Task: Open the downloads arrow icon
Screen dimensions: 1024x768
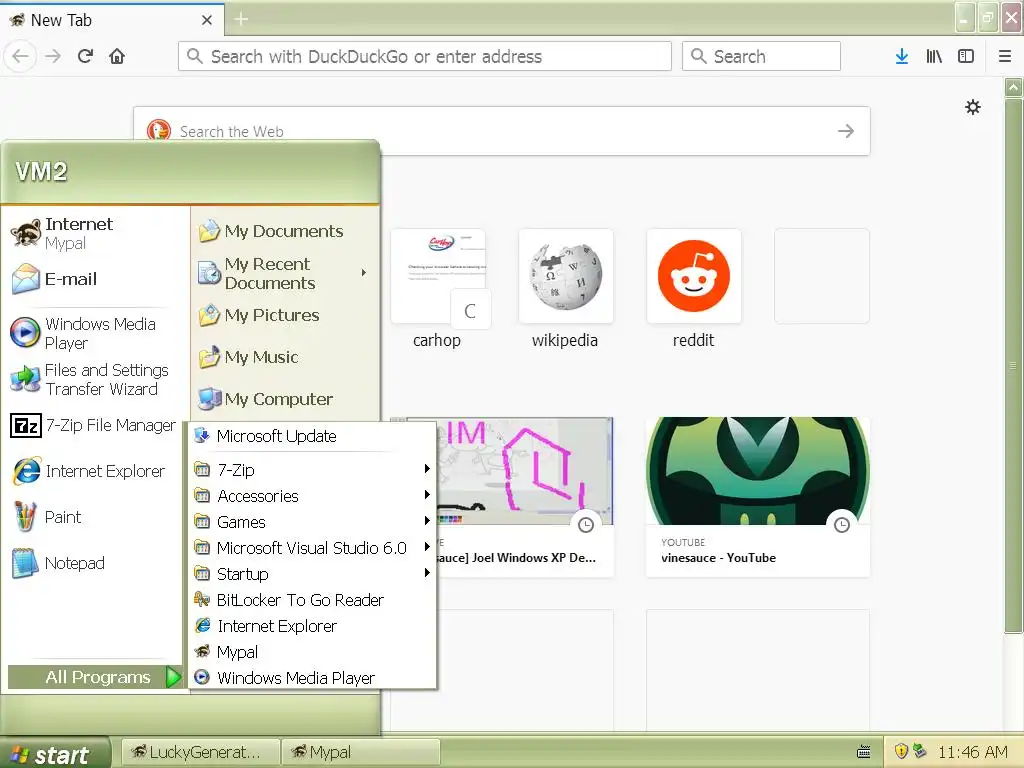Action: (x=902, y=56)
